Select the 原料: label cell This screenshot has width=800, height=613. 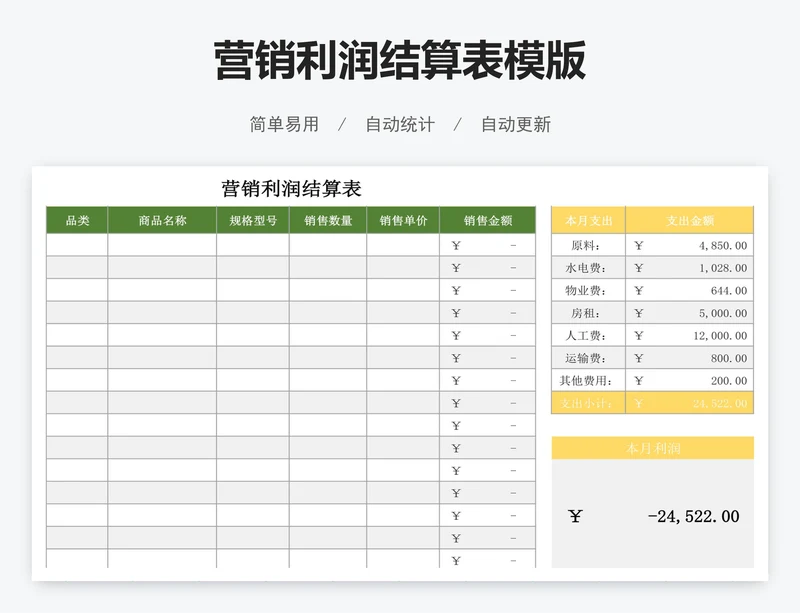click(588, 246)
